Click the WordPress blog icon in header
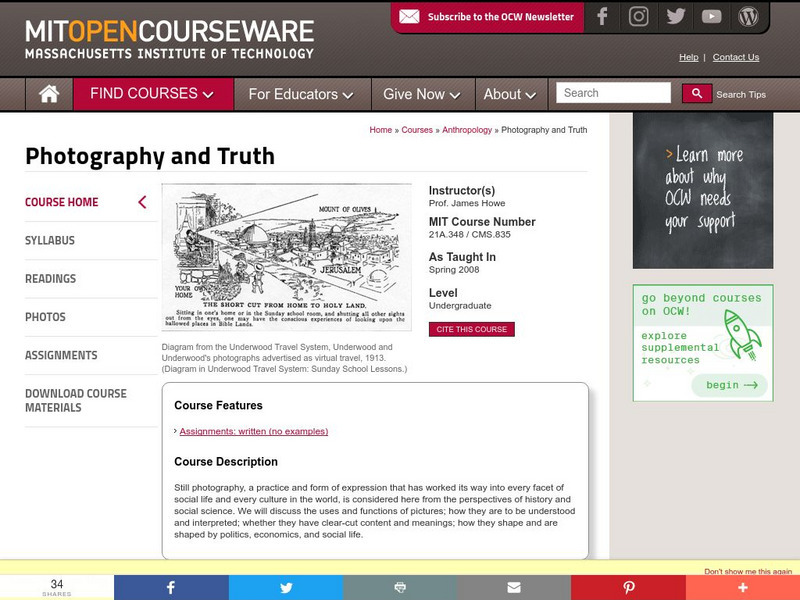Viewport: 800px width, 600px height. 748,16
